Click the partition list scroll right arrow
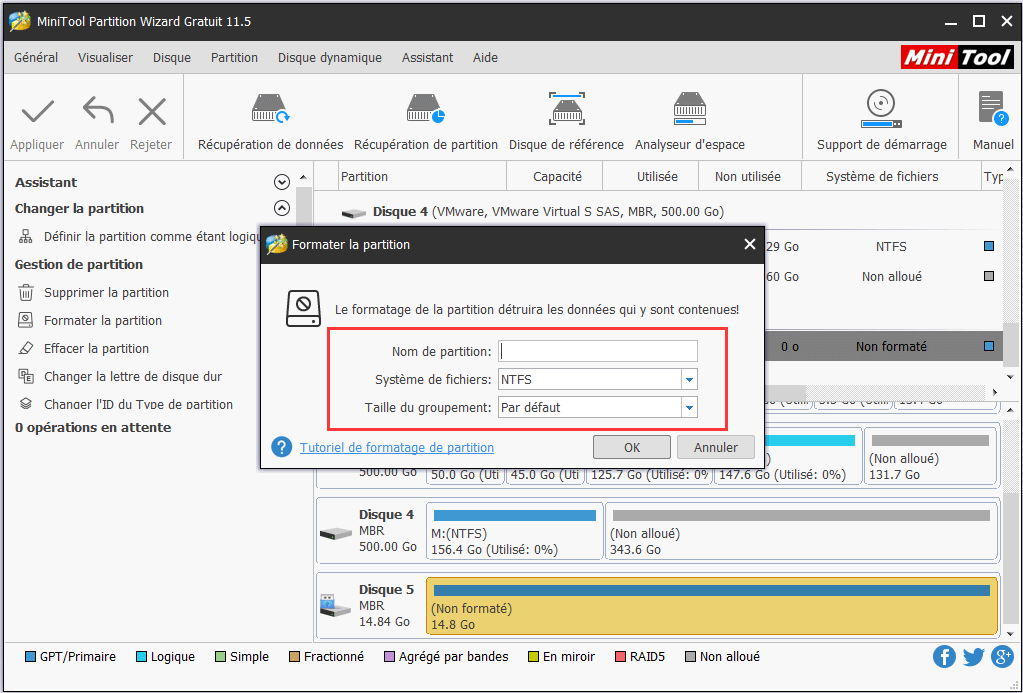Viewport: 1023px width, 693px height. click(x=994, y=392)
